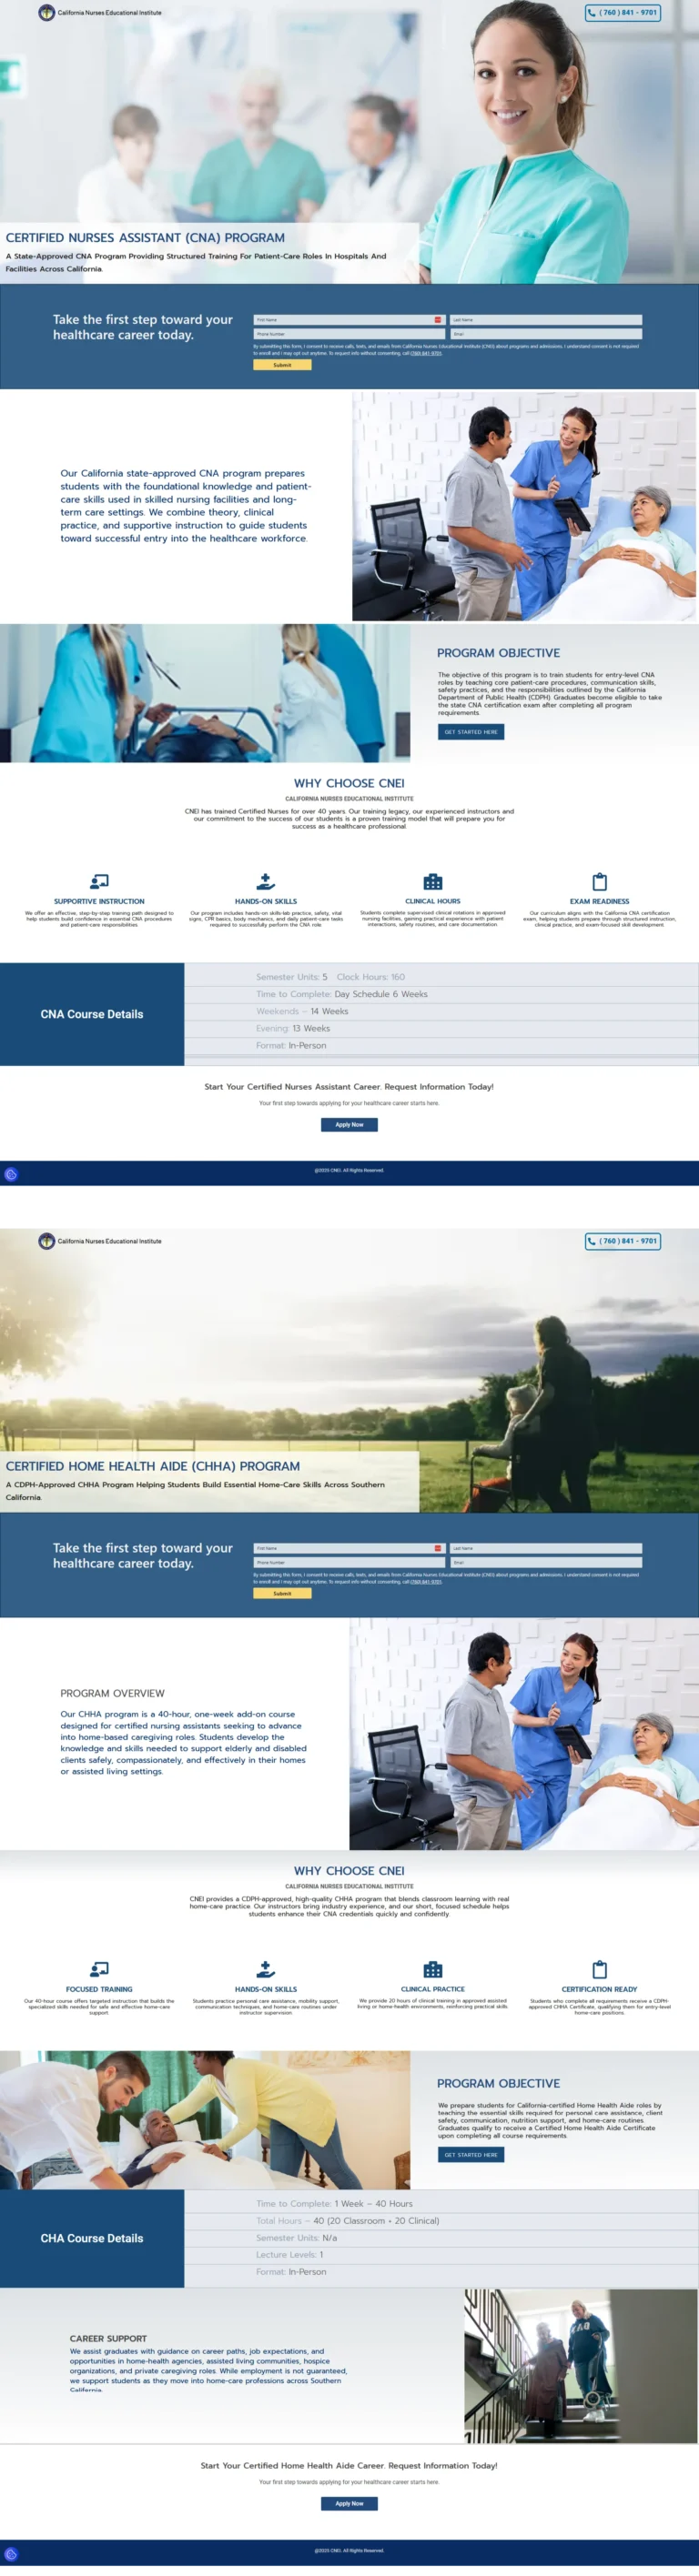The width and height of the screenshot is (699, 2576).
Task: Click 'Lecture Levels: 1' row
Action: coord(441,2254)
